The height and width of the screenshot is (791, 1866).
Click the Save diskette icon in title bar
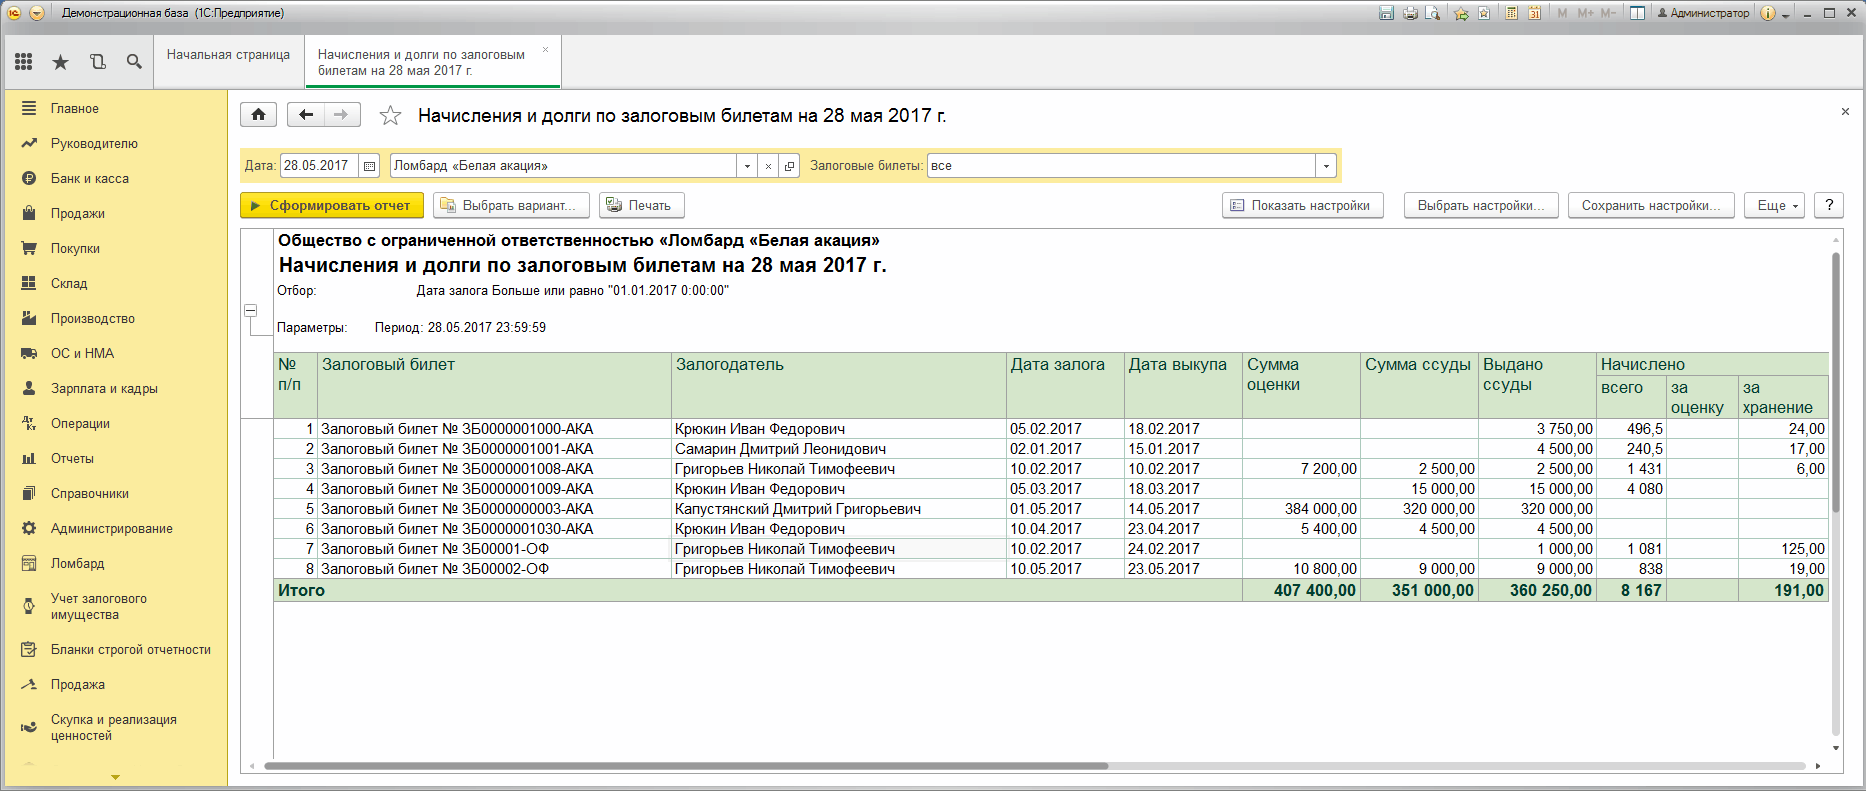[x=1386, y=13]
